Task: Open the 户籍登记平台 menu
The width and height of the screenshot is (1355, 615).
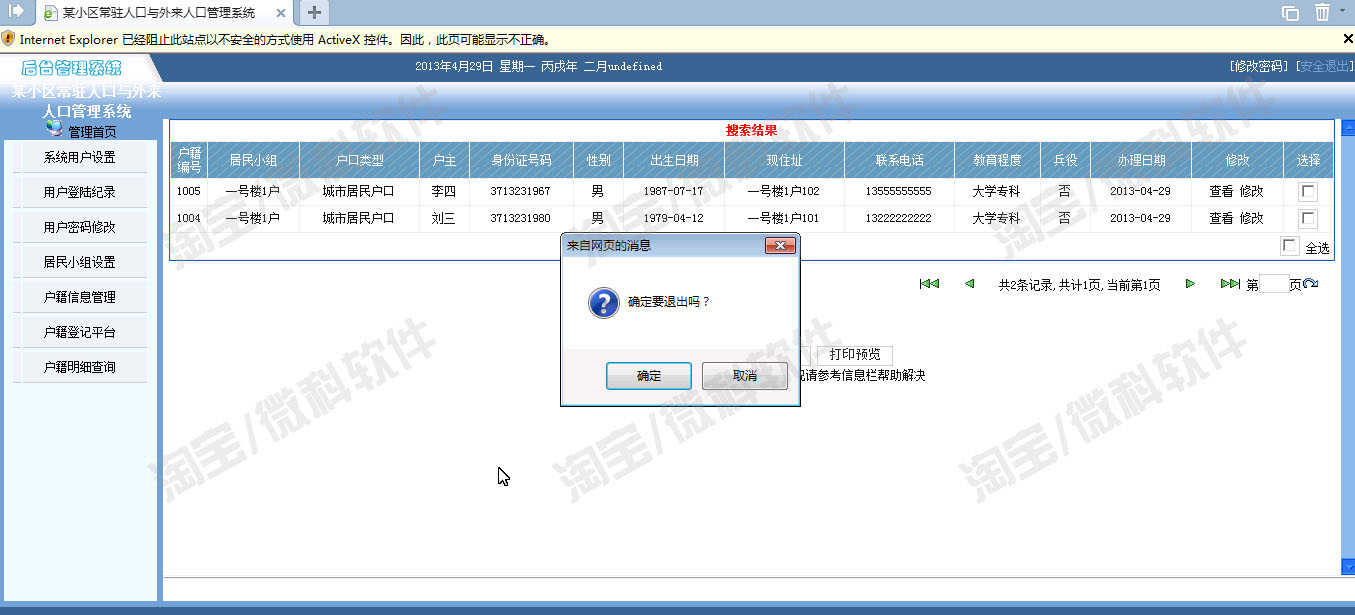Action: click(x=79, y=332)
